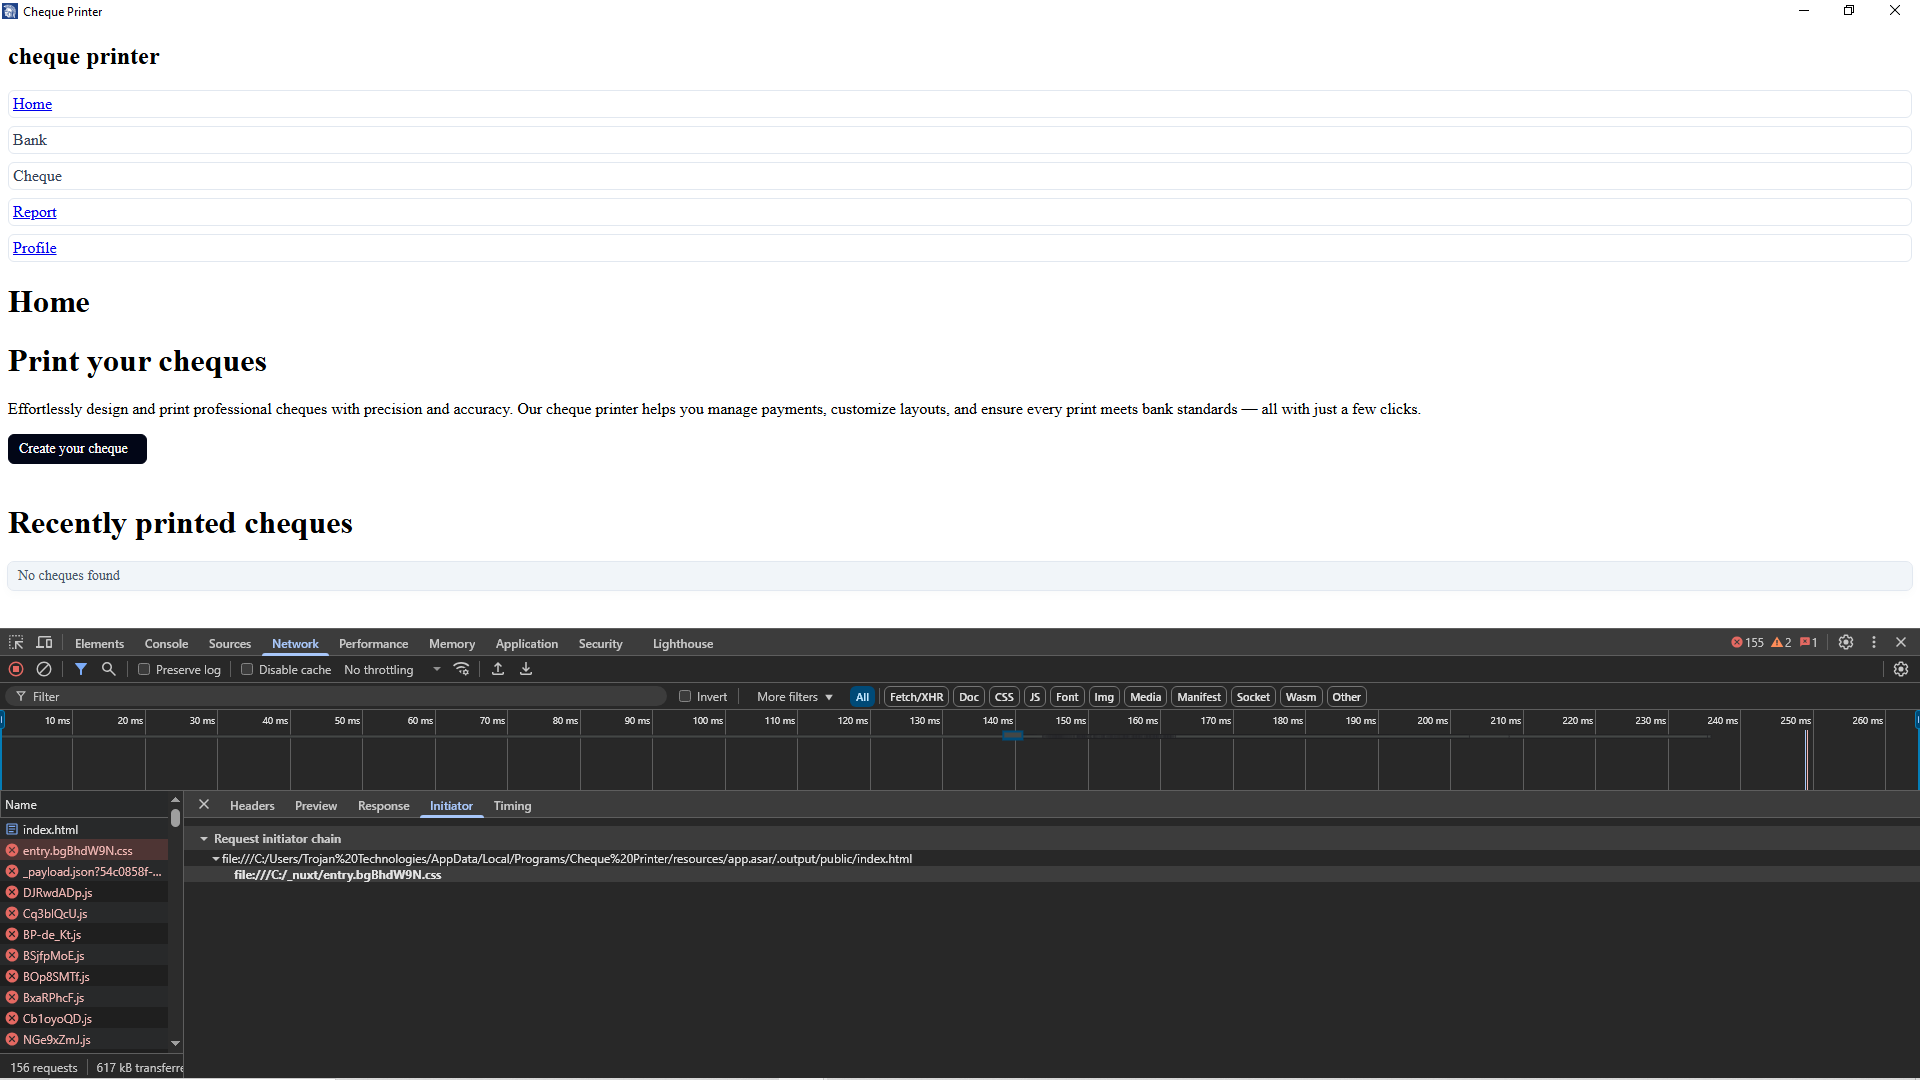This screenshot has width=1920, height=1080.
Task: Click the import HAR upload icon
Action: pyautogui.click(x=498, y=669)
